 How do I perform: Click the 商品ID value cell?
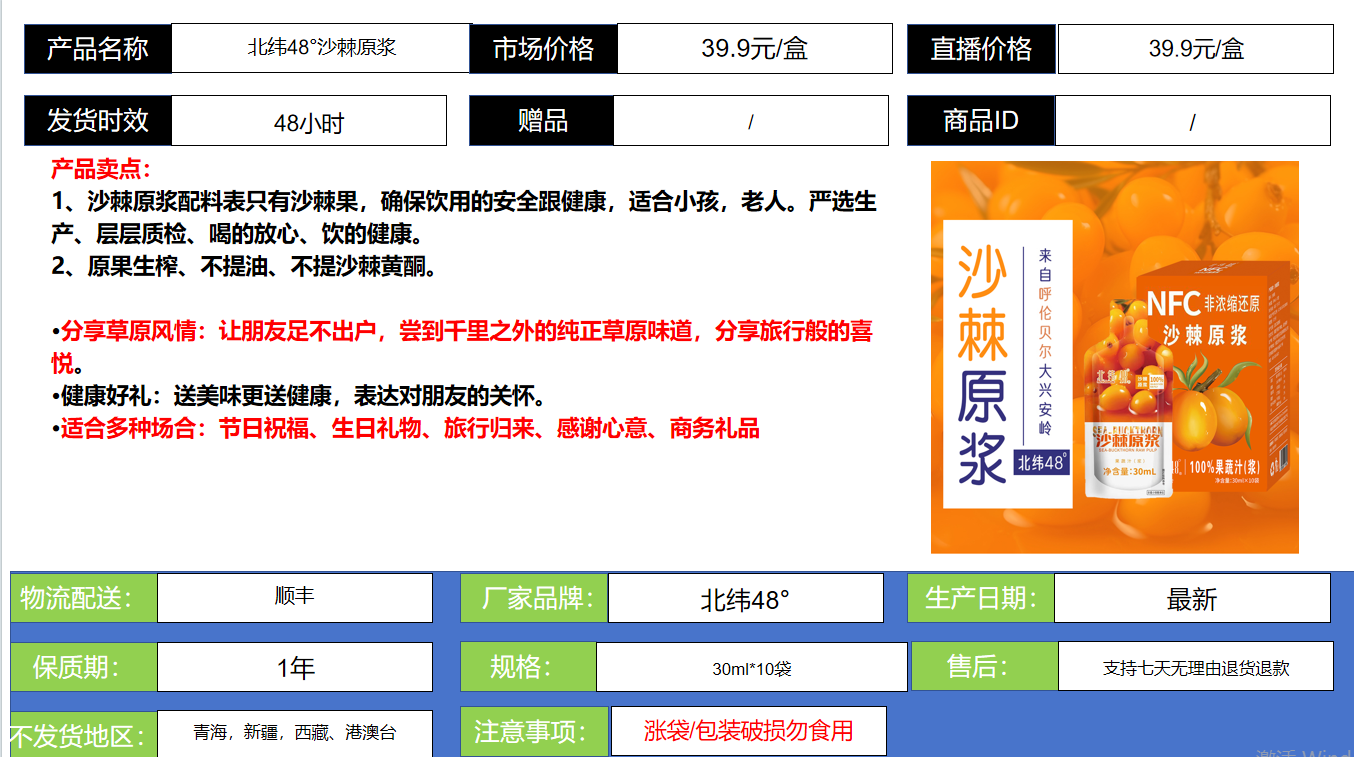pos(1192,122)
